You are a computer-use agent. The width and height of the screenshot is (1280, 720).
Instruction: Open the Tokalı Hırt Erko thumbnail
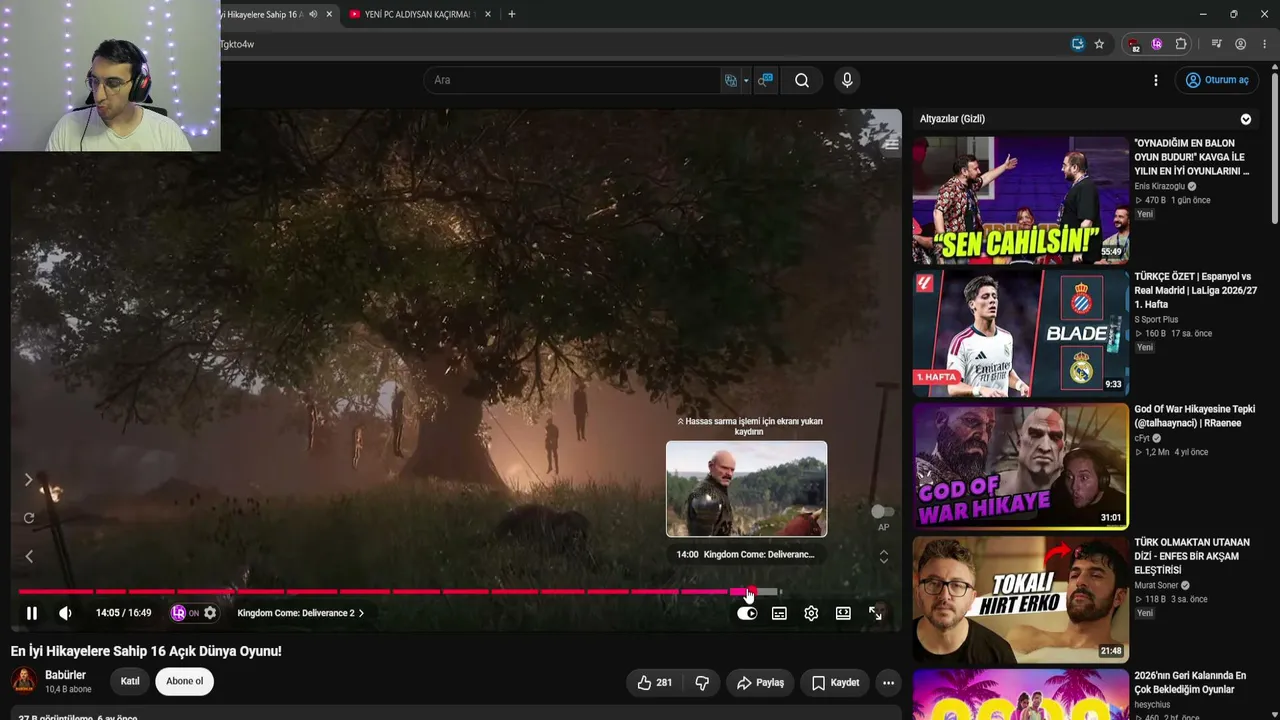tap(1020, 599)
